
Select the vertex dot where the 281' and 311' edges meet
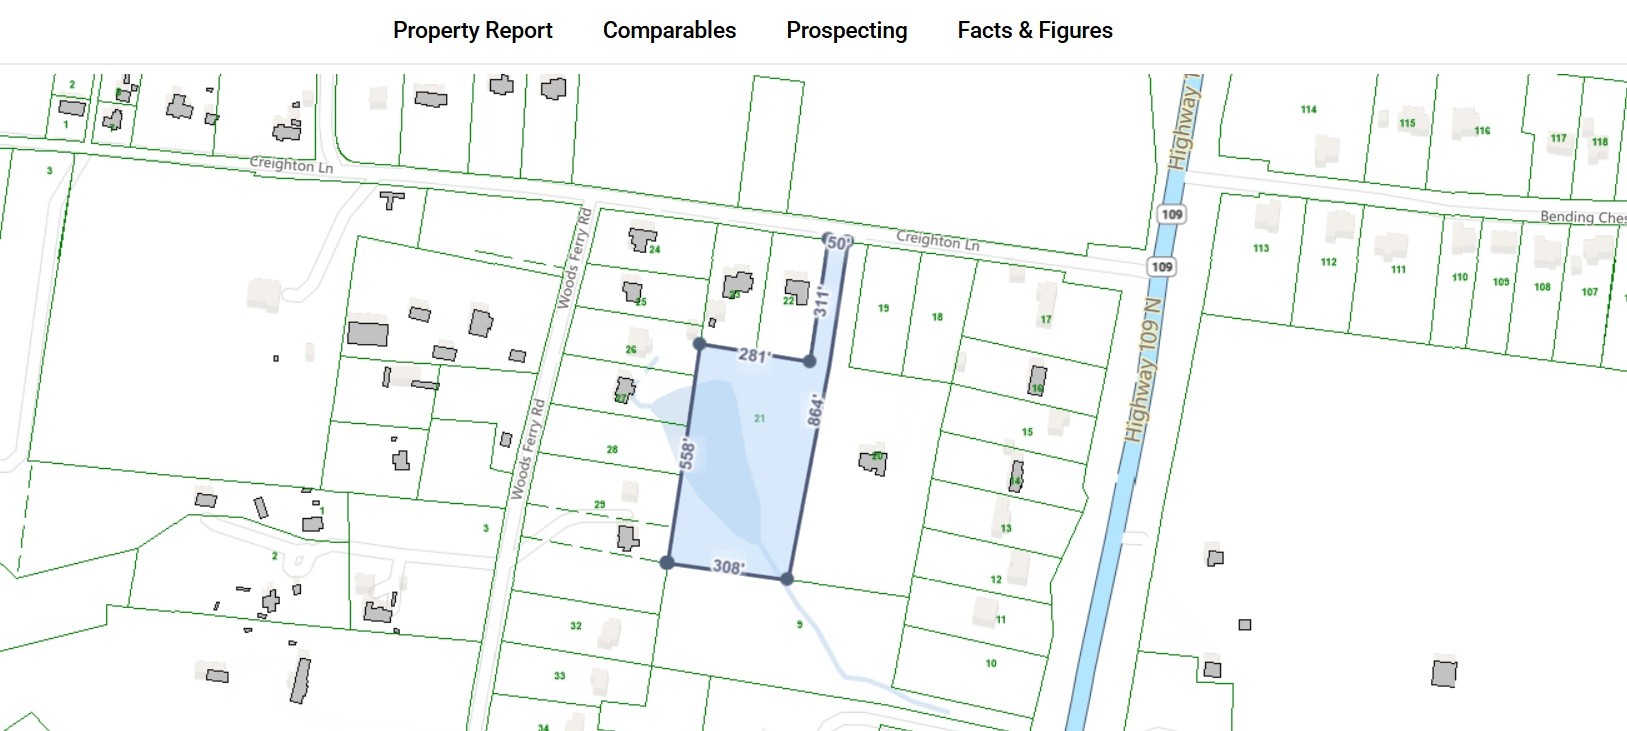(809, 361)
